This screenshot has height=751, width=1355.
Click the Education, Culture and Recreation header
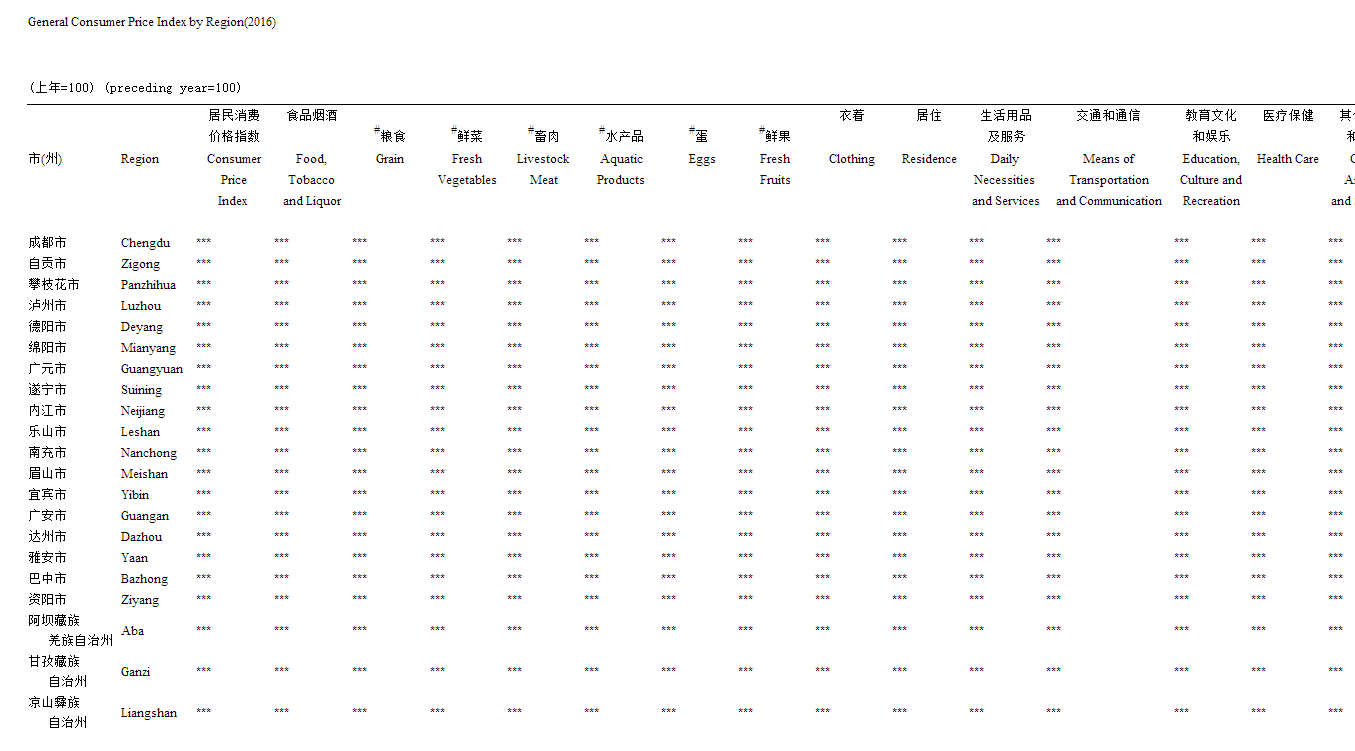pos(1211,180)
